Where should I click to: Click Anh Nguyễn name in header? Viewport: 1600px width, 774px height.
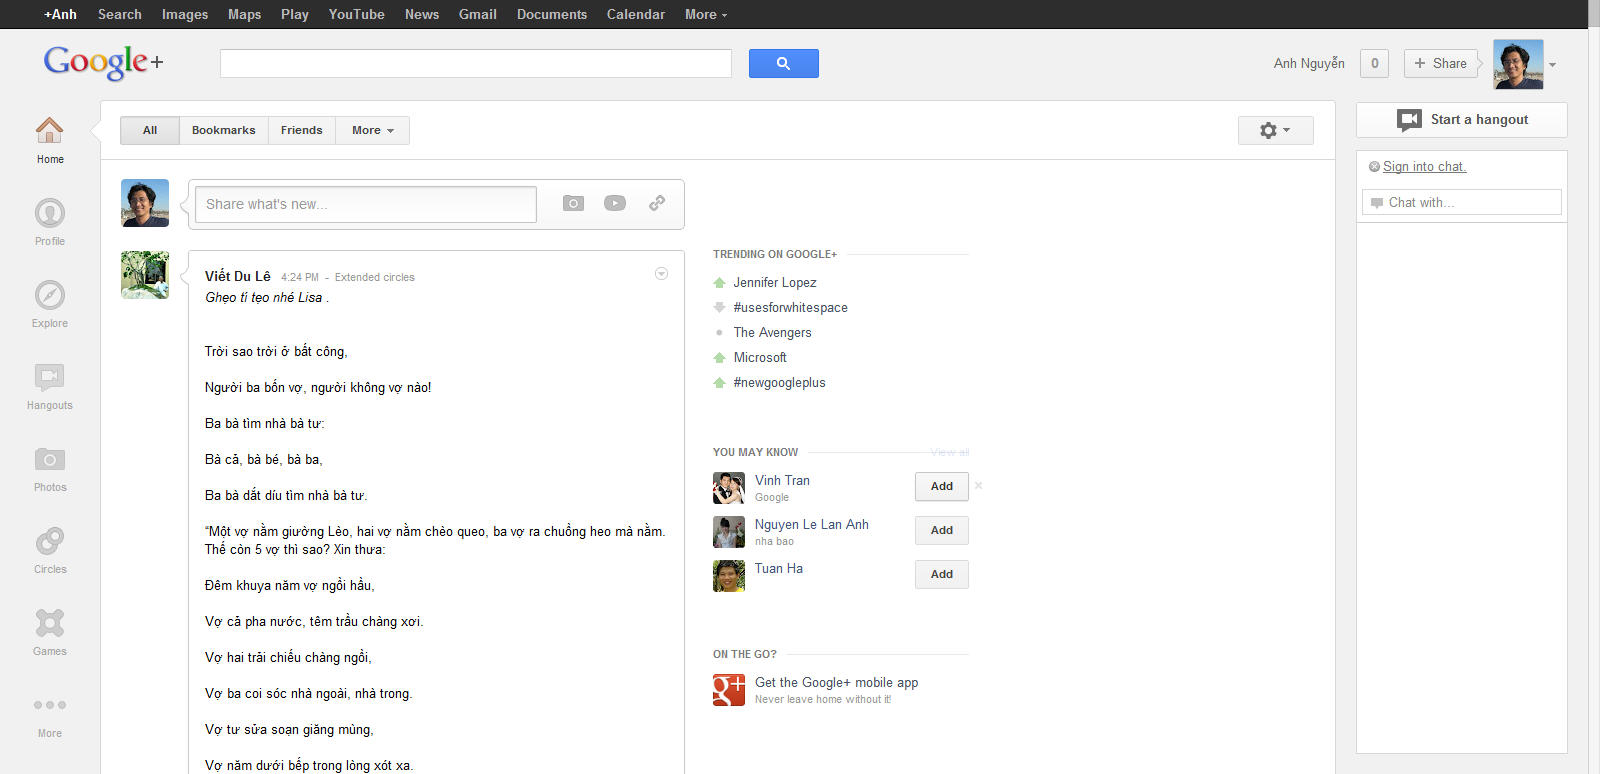pyautogui.click(x=1309, y=63)
